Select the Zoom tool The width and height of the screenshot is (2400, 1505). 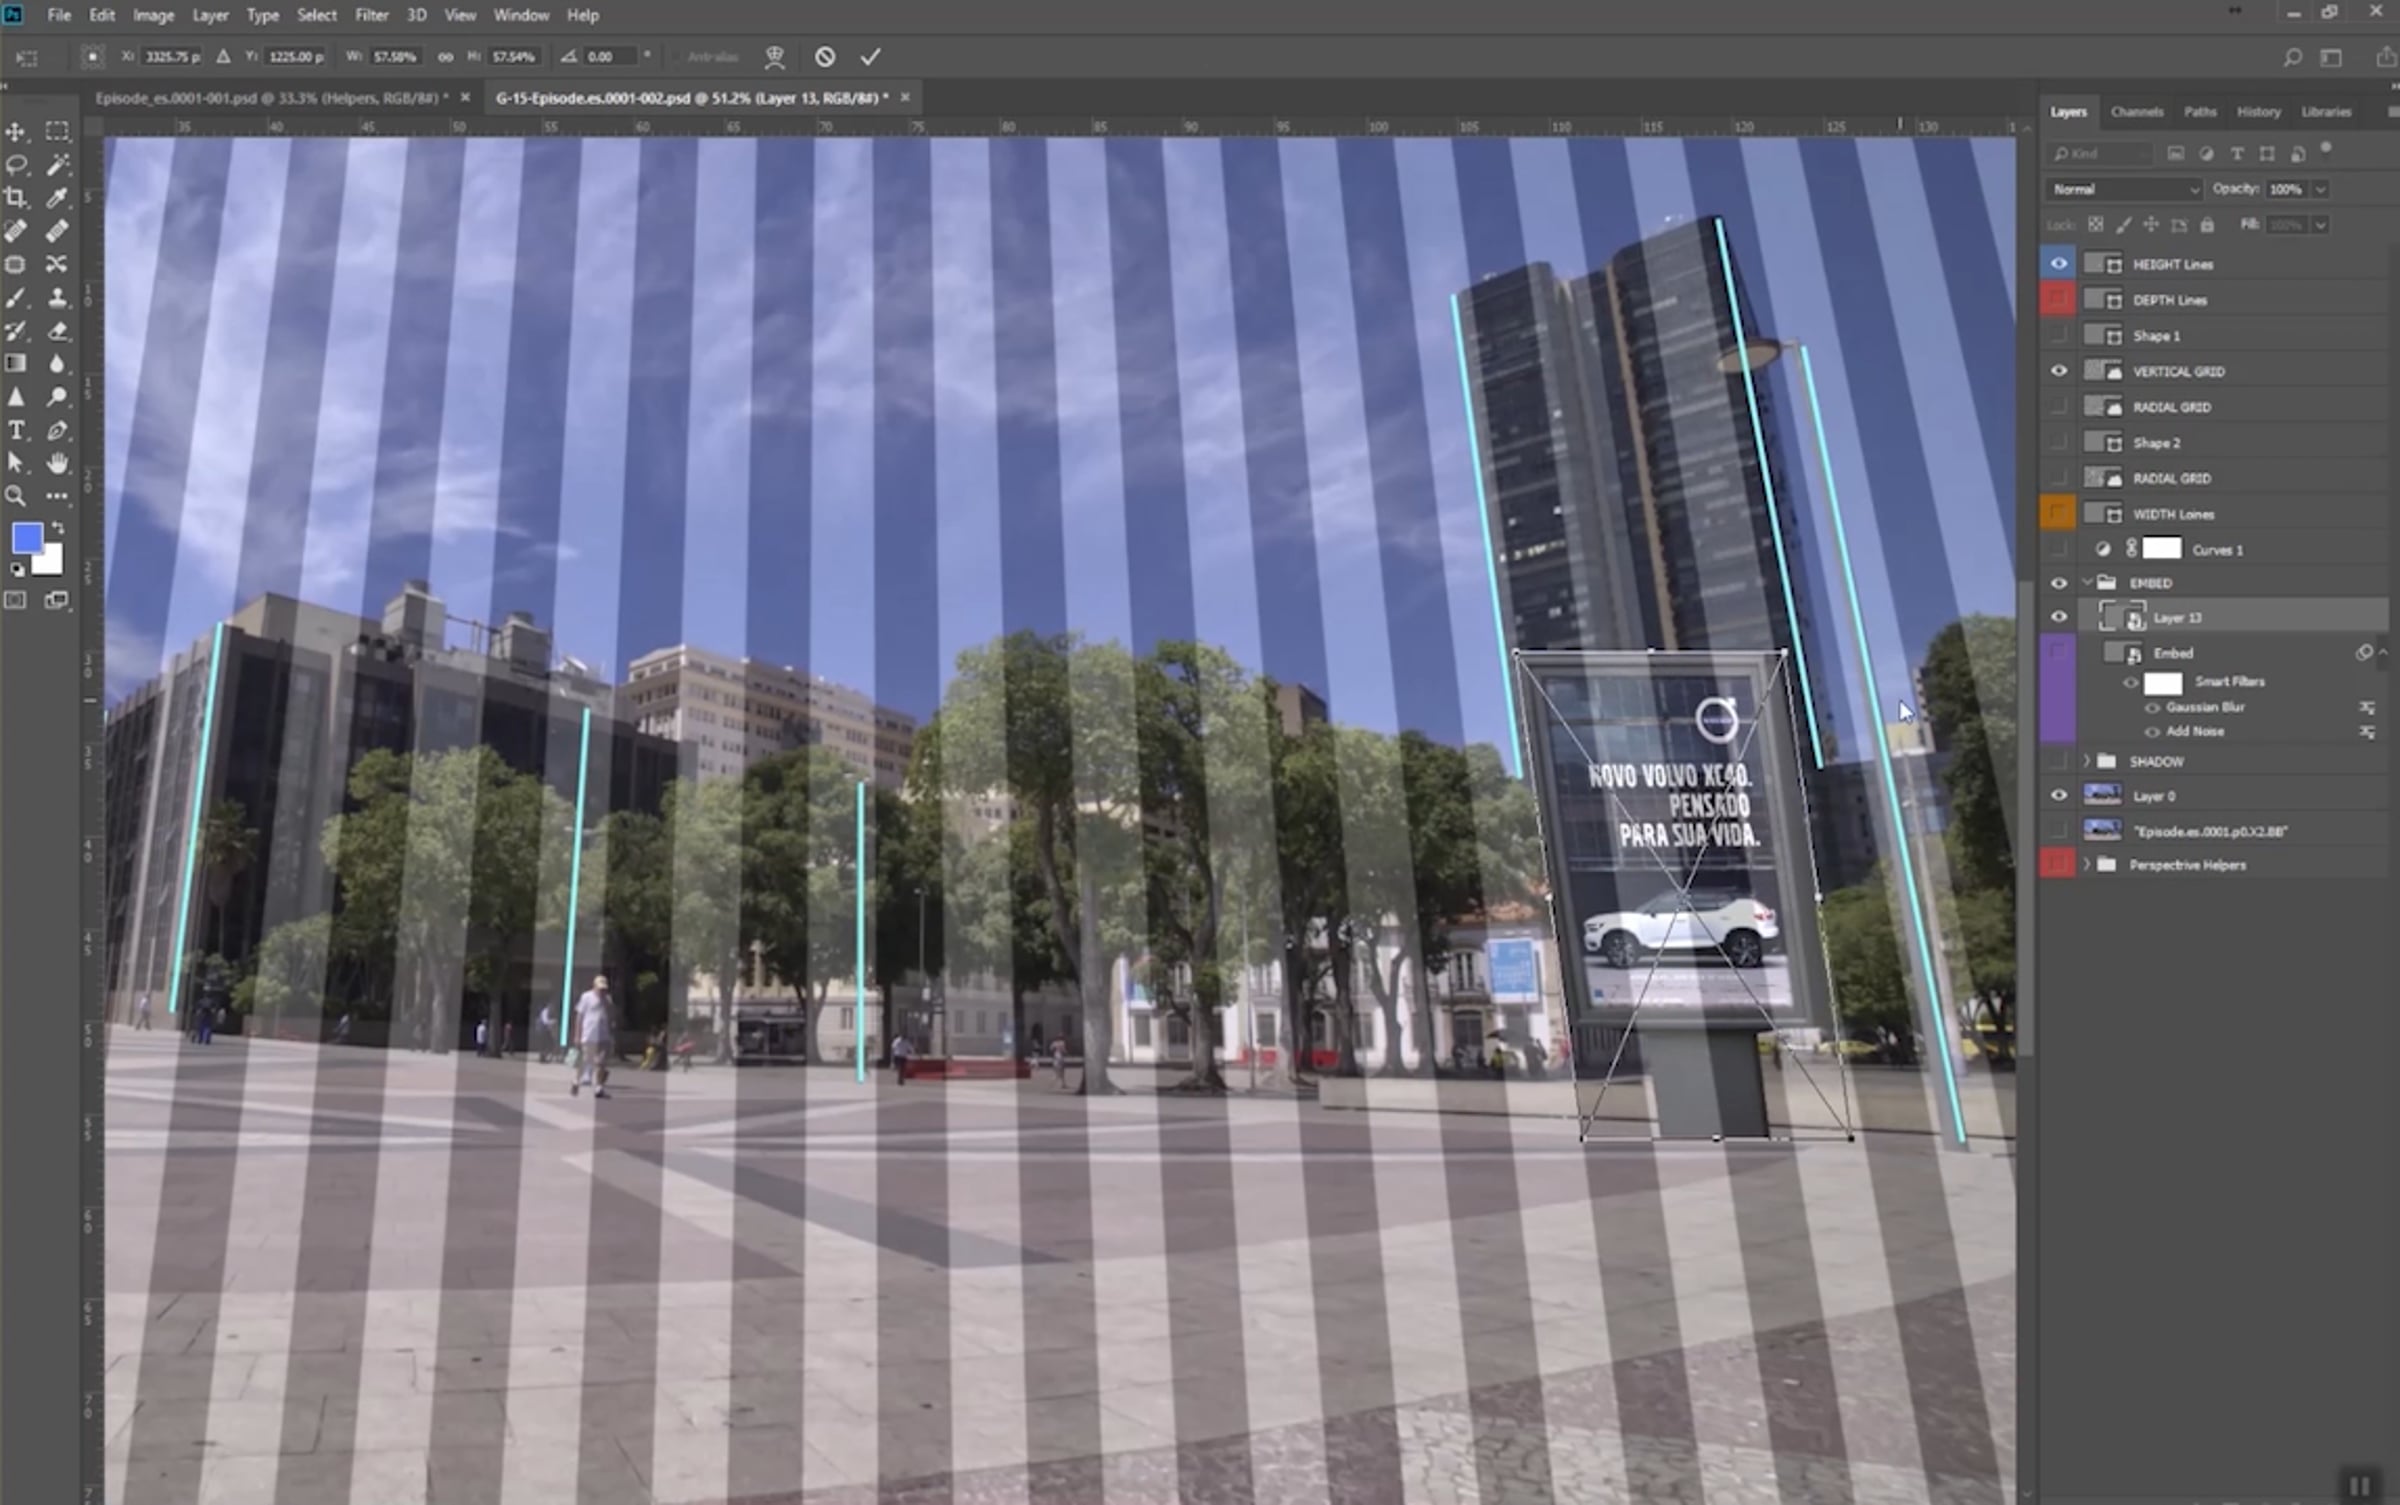coord(16,496)
